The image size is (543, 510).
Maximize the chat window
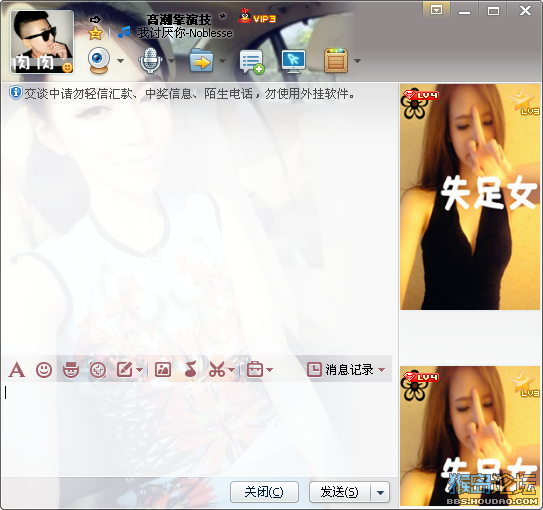pos(493,11)
